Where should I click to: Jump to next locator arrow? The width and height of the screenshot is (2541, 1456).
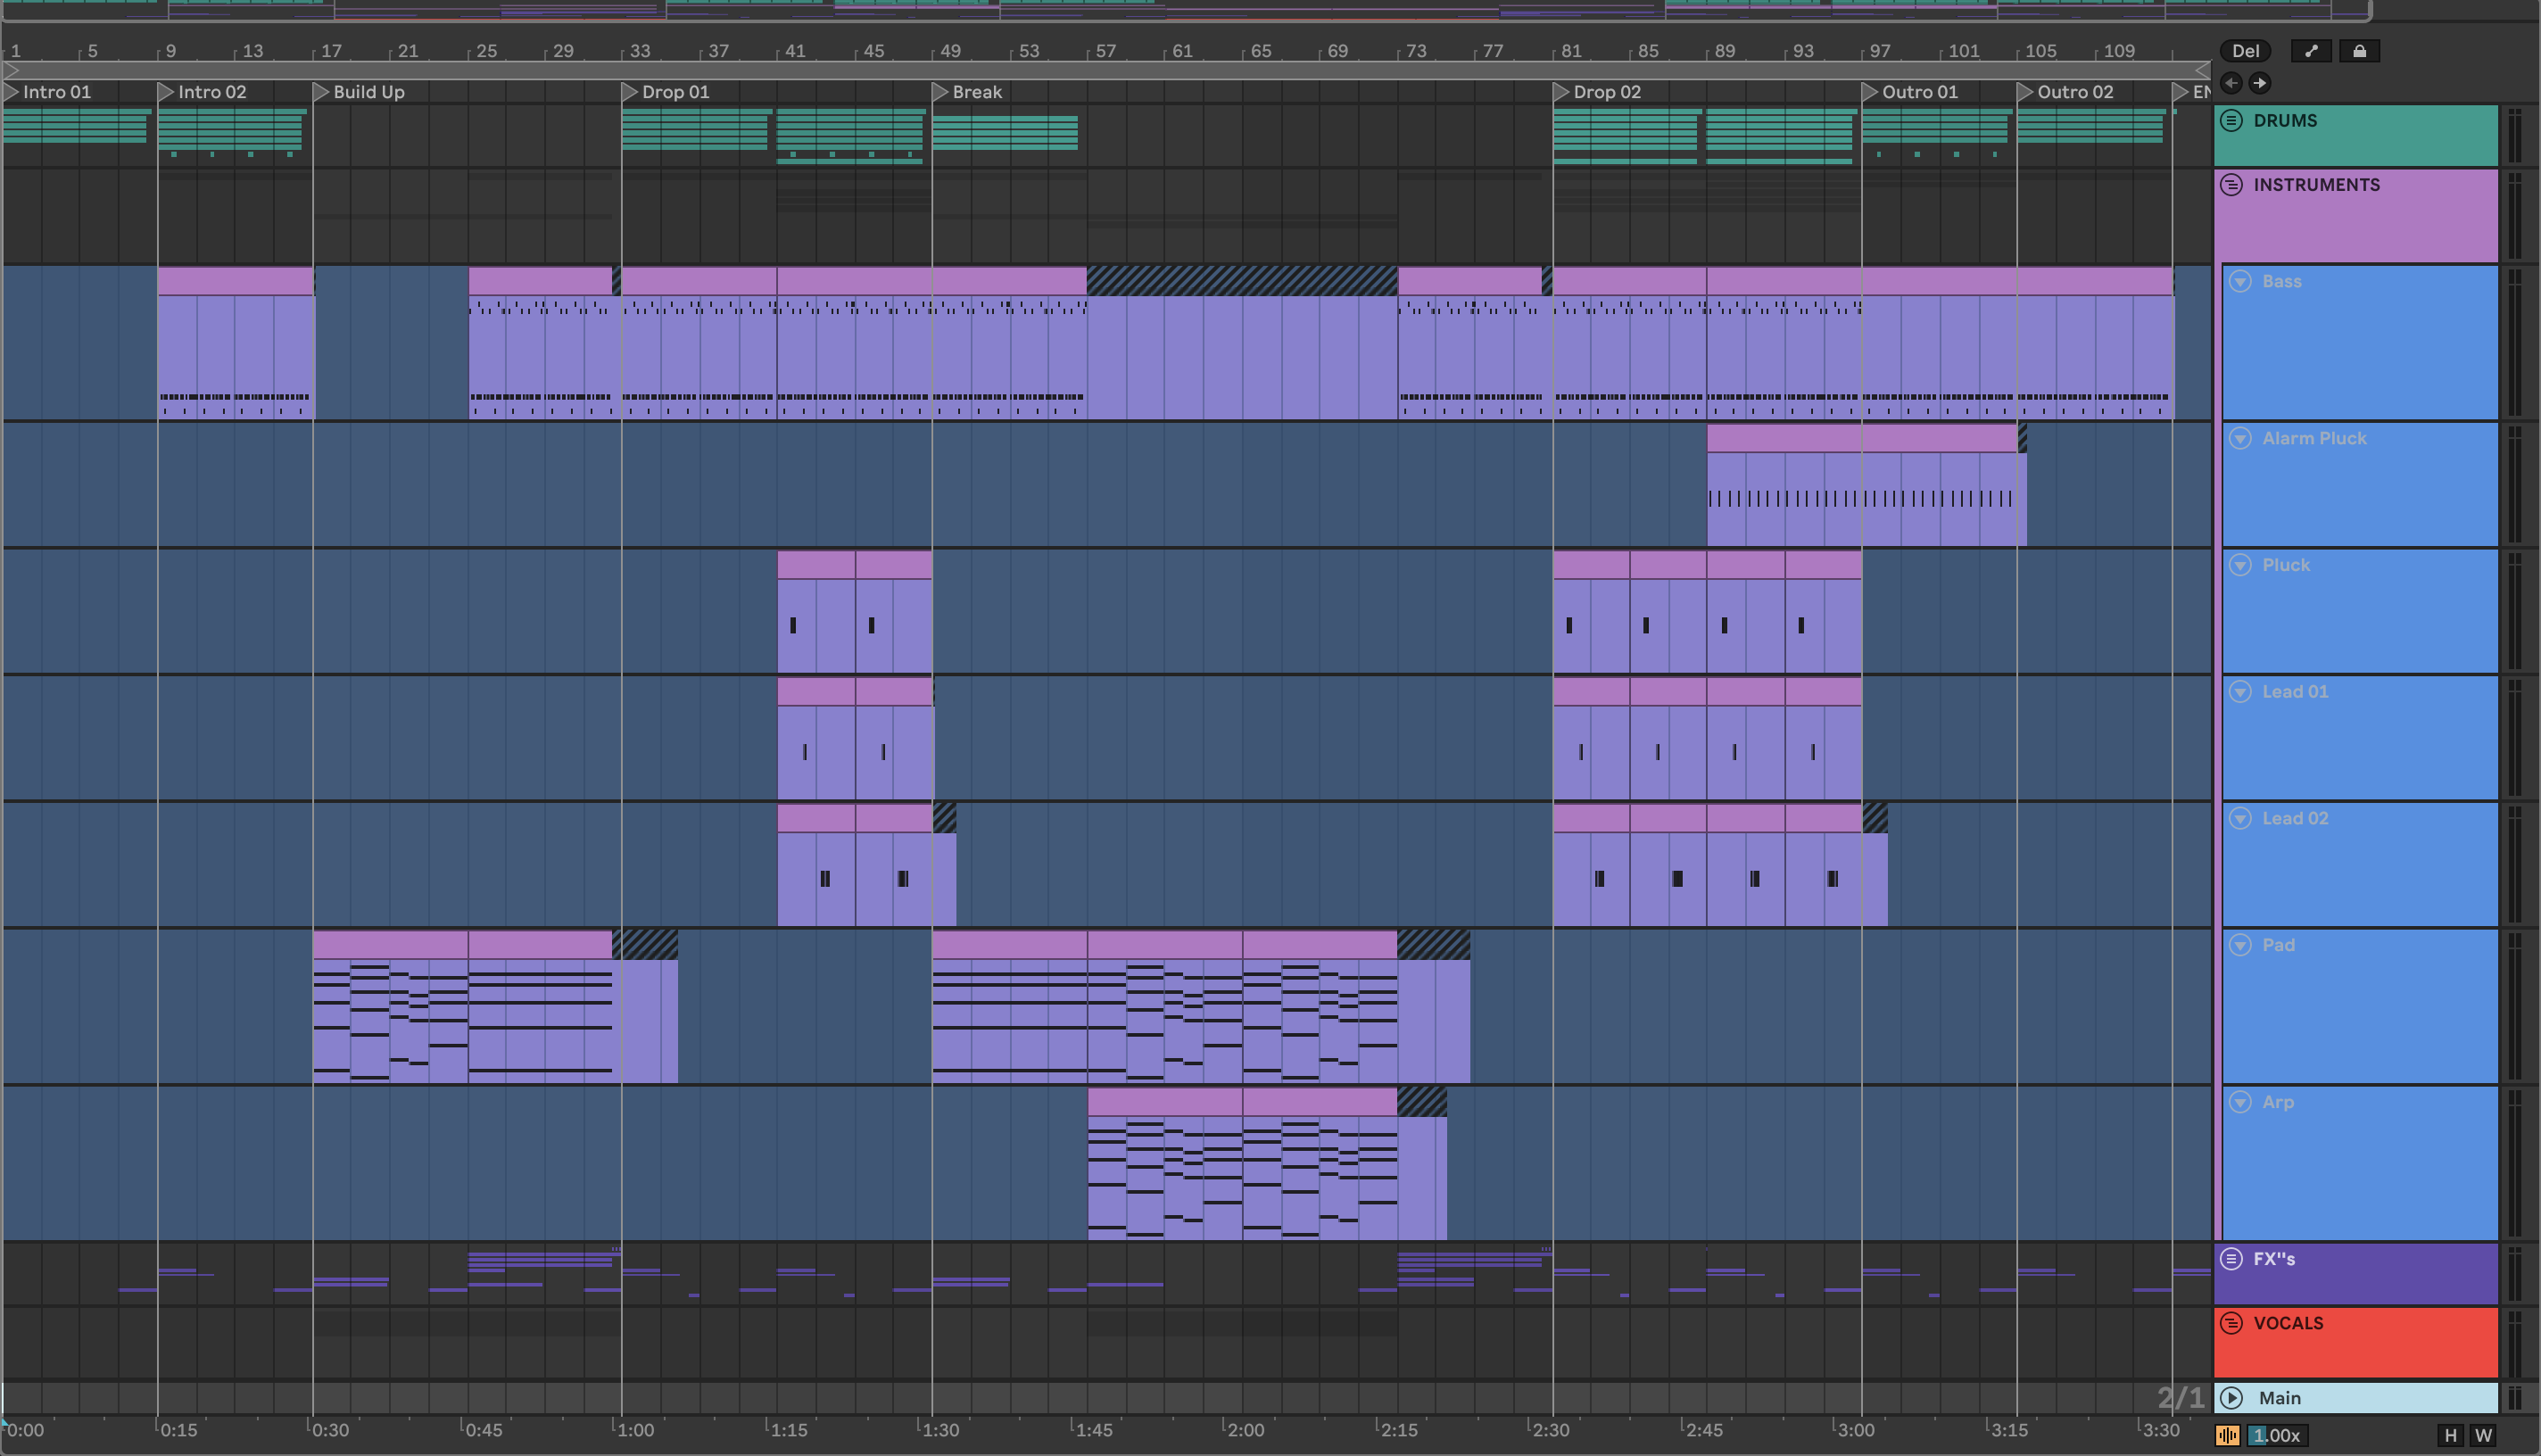2259,83
